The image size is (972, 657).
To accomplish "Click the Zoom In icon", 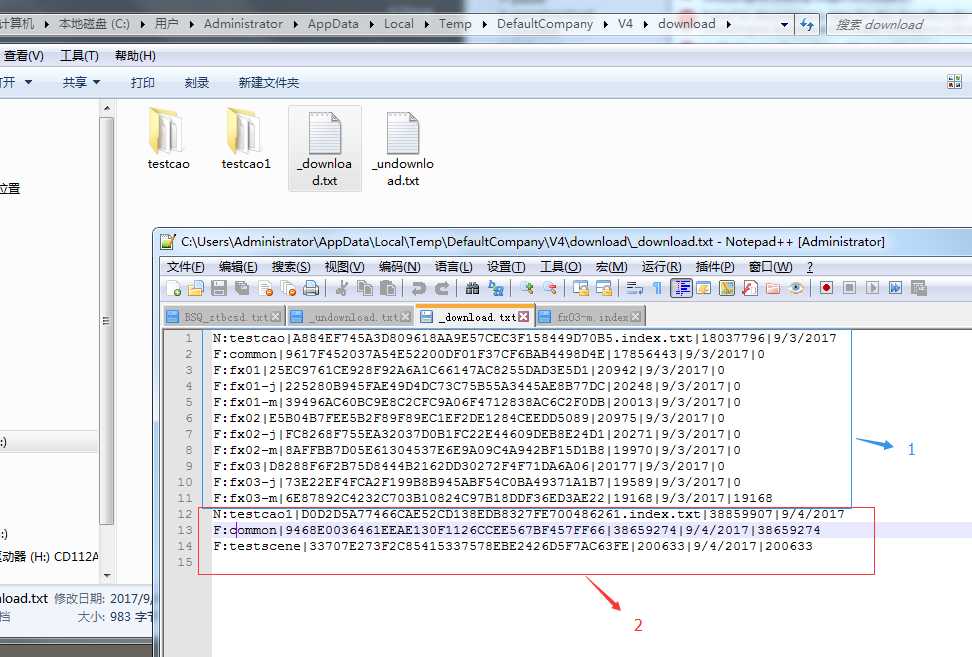I will [526, 288].
